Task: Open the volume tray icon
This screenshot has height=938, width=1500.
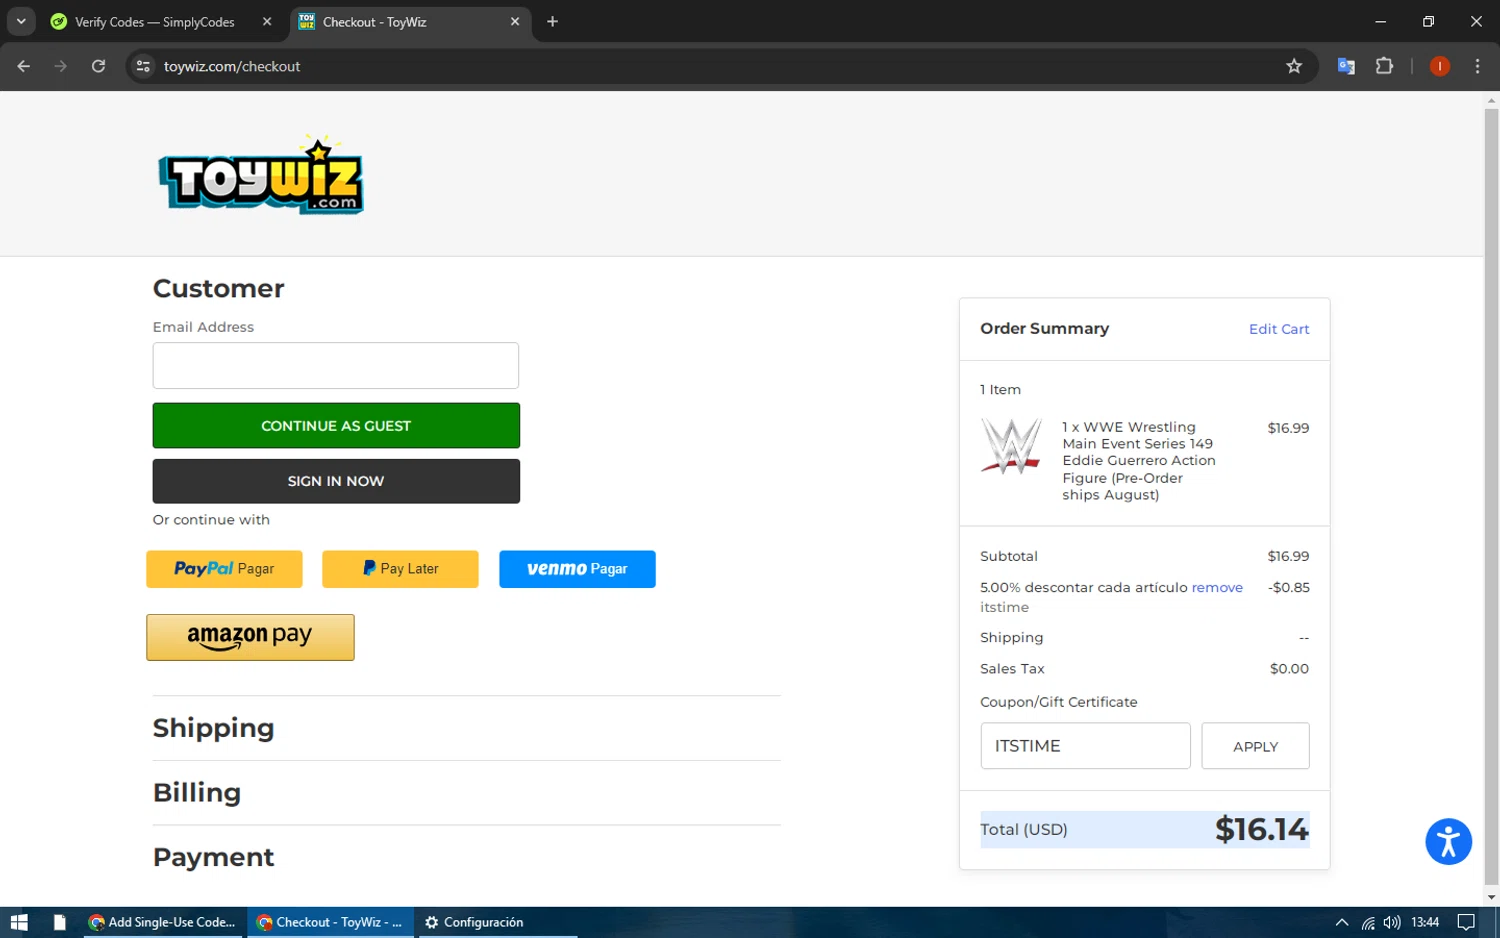Action: pyautogui.click(x=1392, y=922)
